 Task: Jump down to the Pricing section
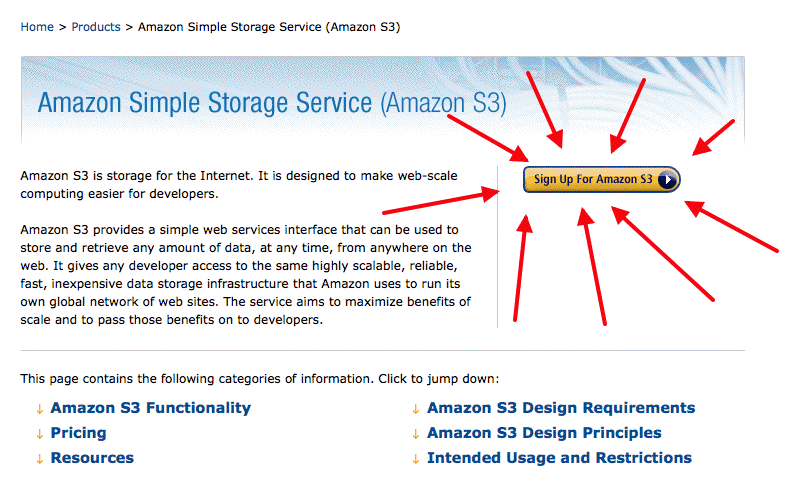tap(78, 433)
